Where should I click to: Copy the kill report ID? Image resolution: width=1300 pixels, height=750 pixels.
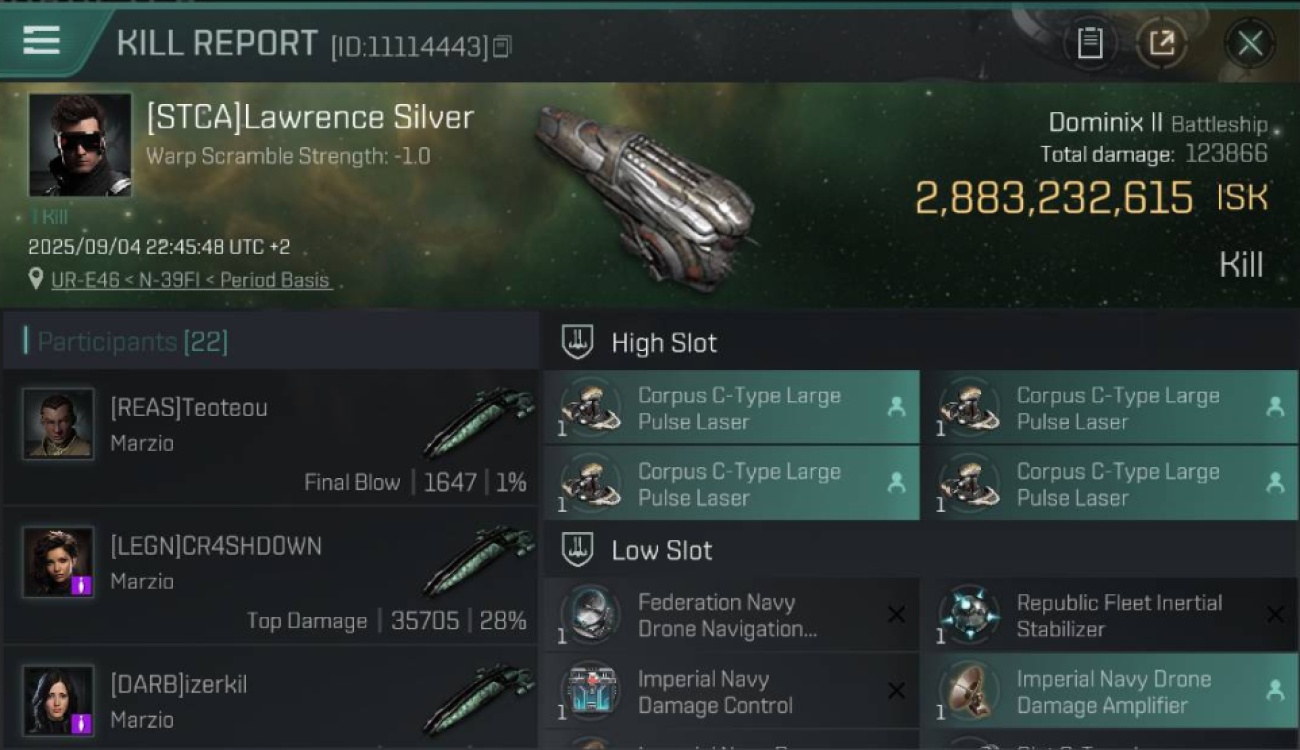[x=502, y=46]
